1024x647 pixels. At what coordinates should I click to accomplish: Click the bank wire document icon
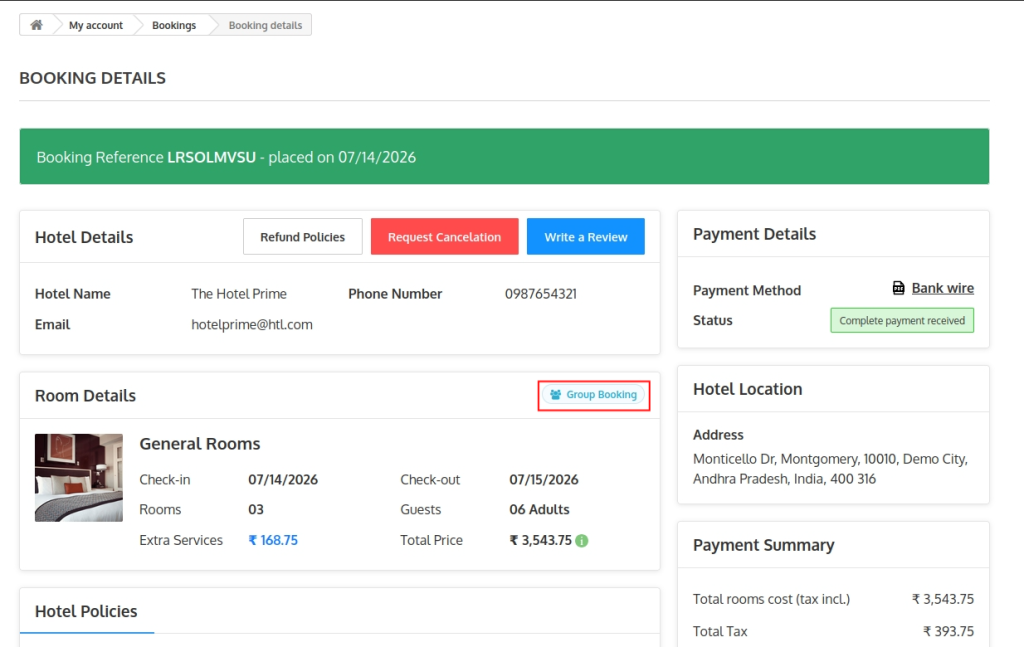coord(899,288)
